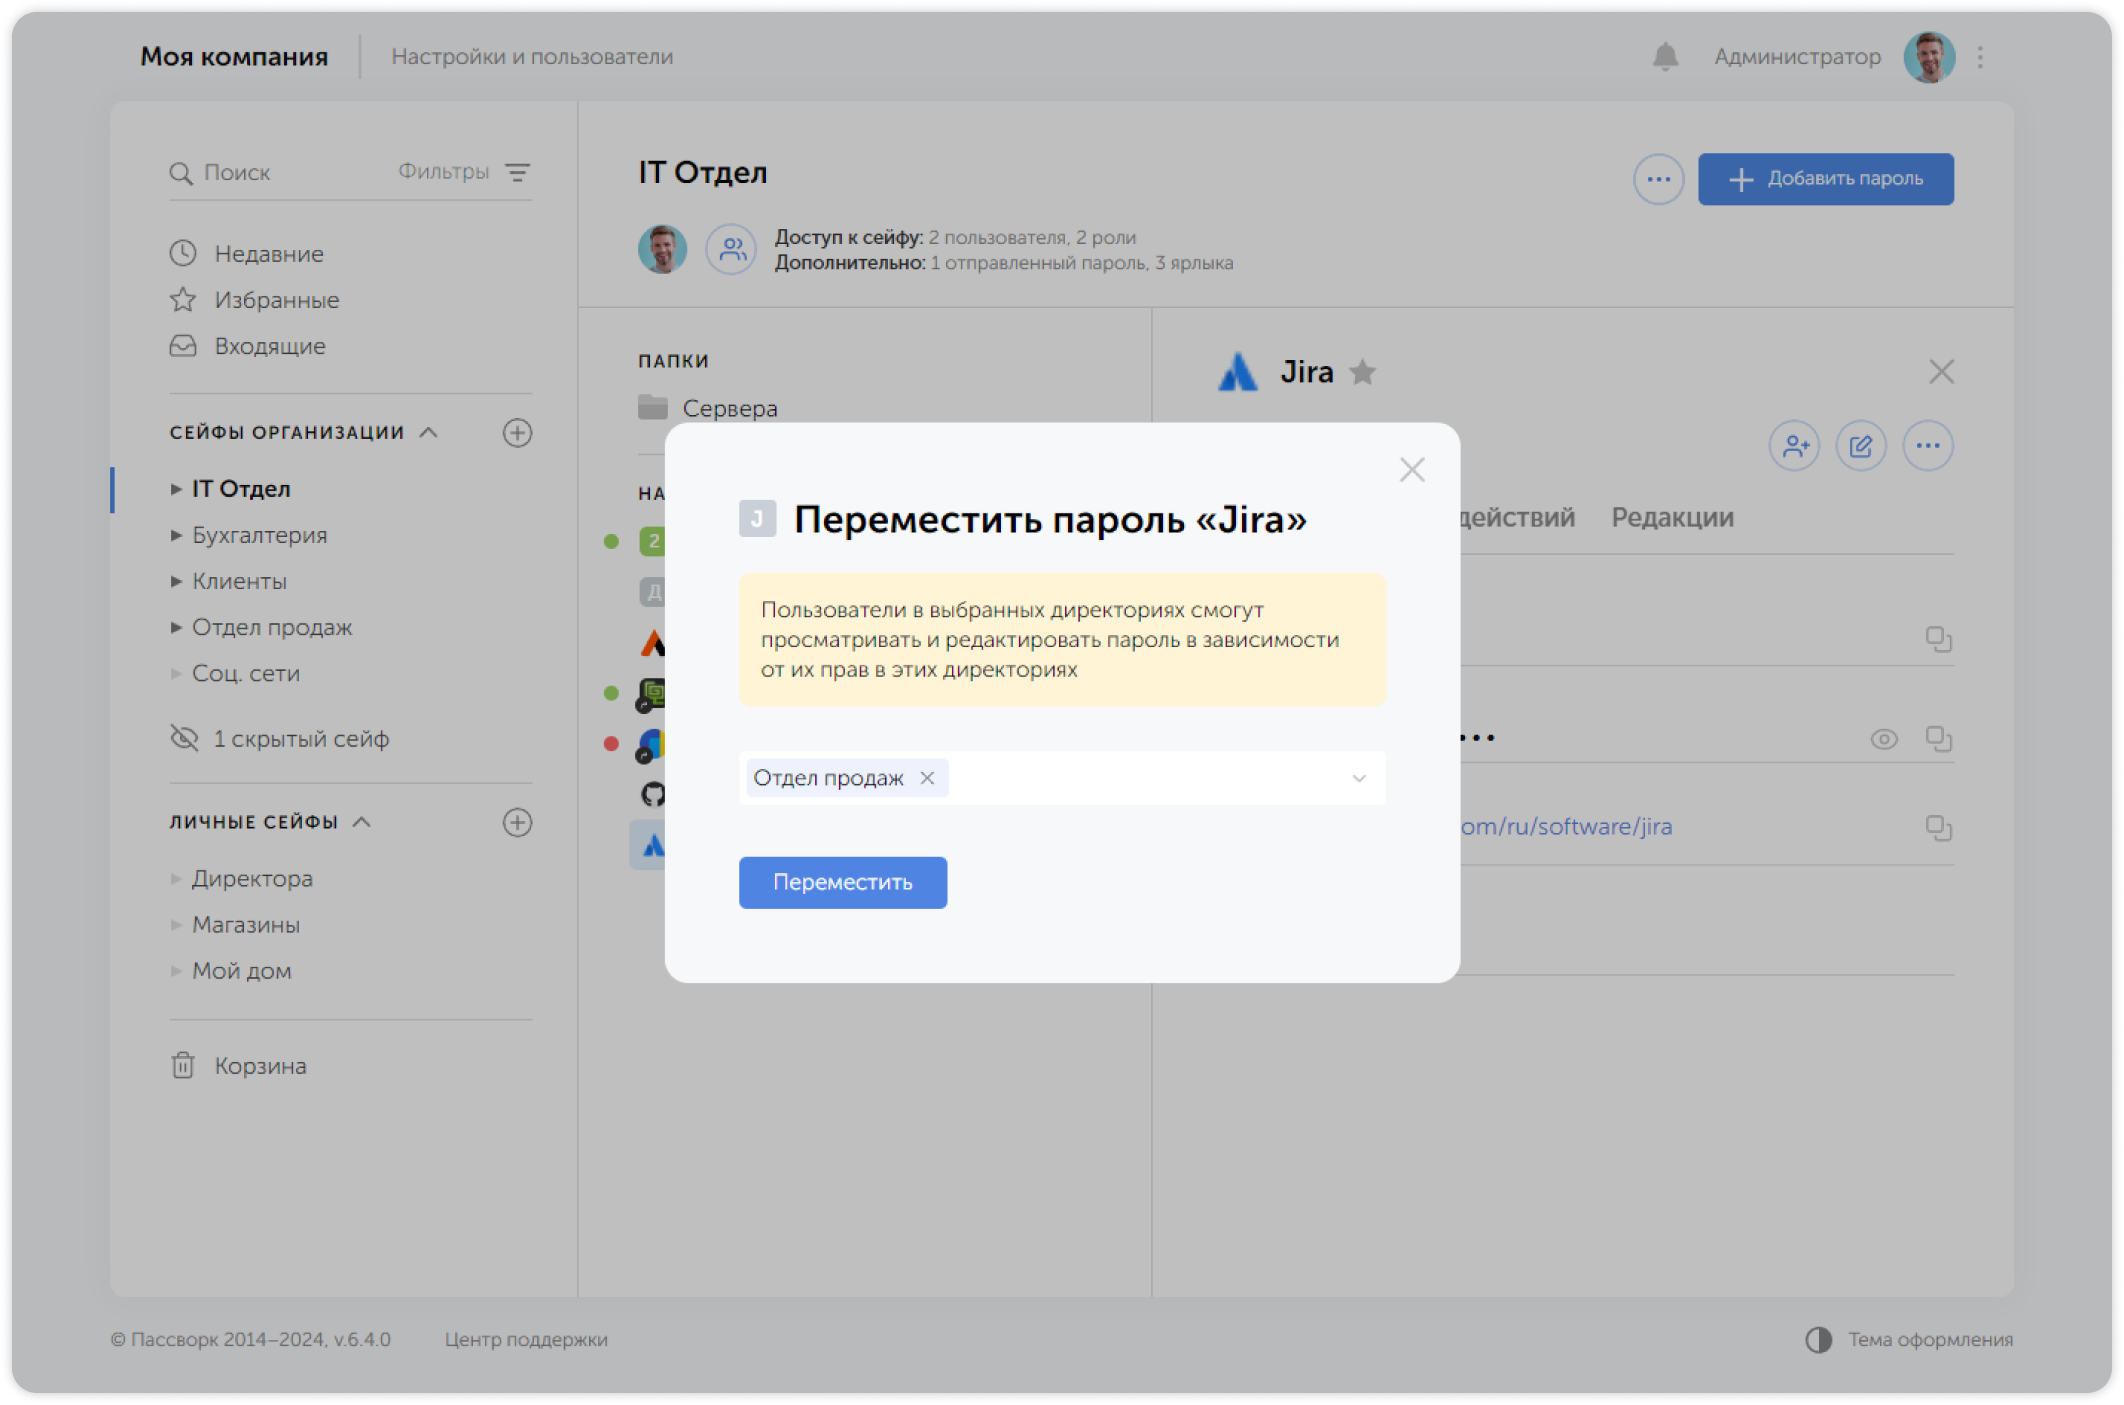Open the Сервера folder icon
Image resolution: width=2124 pixels, height=1405 pixels.
coord(653,407)
